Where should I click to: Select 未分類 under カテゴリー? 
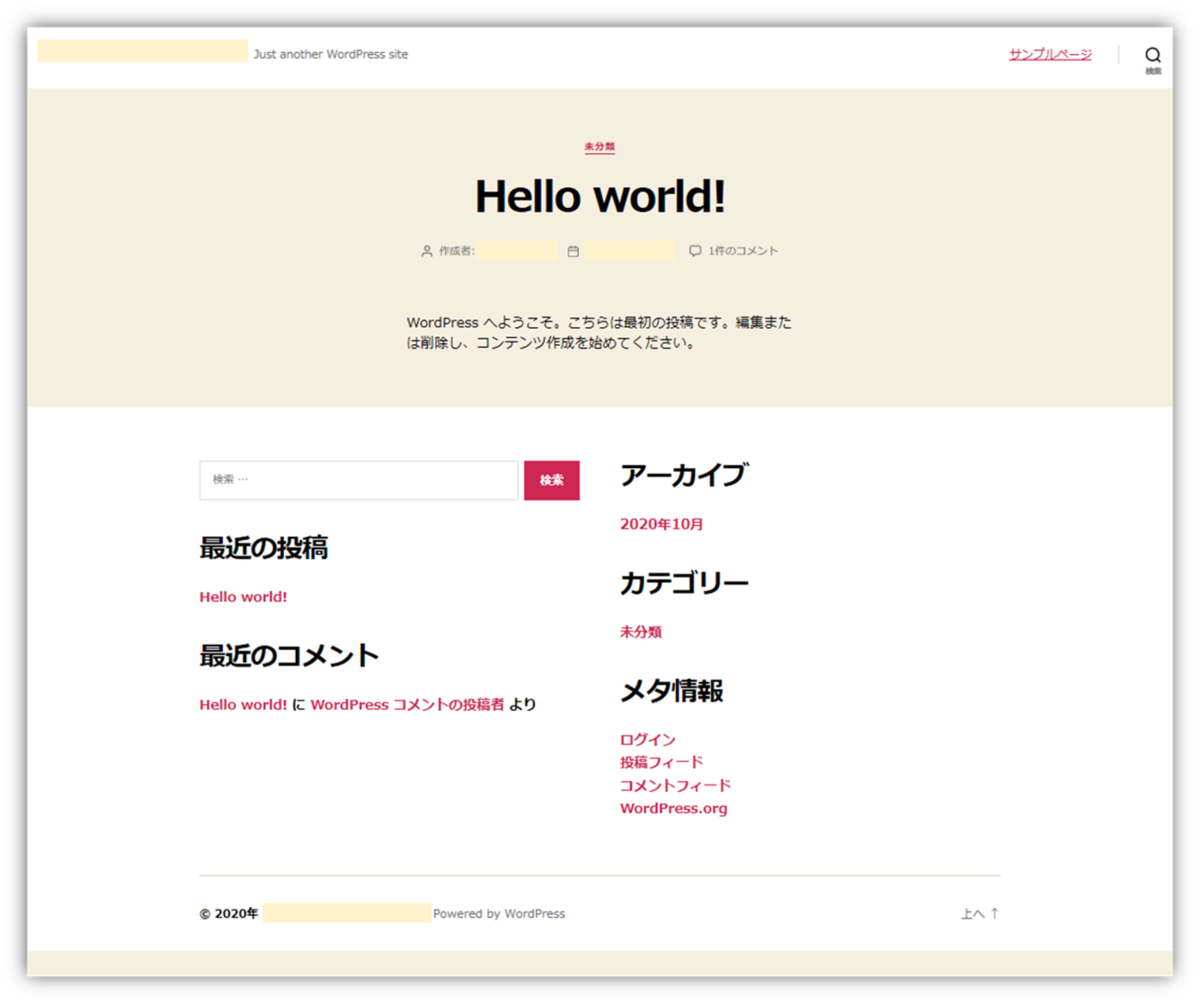tap(643, 631)
